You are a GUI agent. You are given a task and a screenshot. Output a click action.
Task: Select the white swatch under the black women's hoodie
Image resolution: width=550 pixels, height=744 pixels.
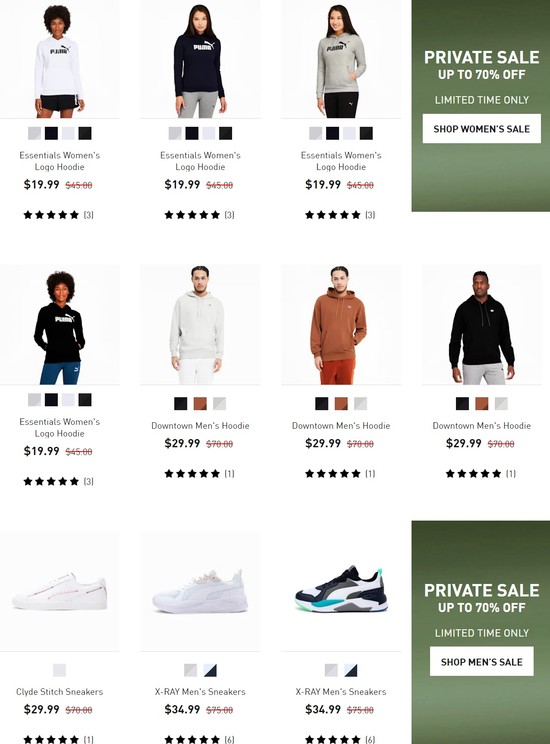pyautogui.click(x=68, y=400)
